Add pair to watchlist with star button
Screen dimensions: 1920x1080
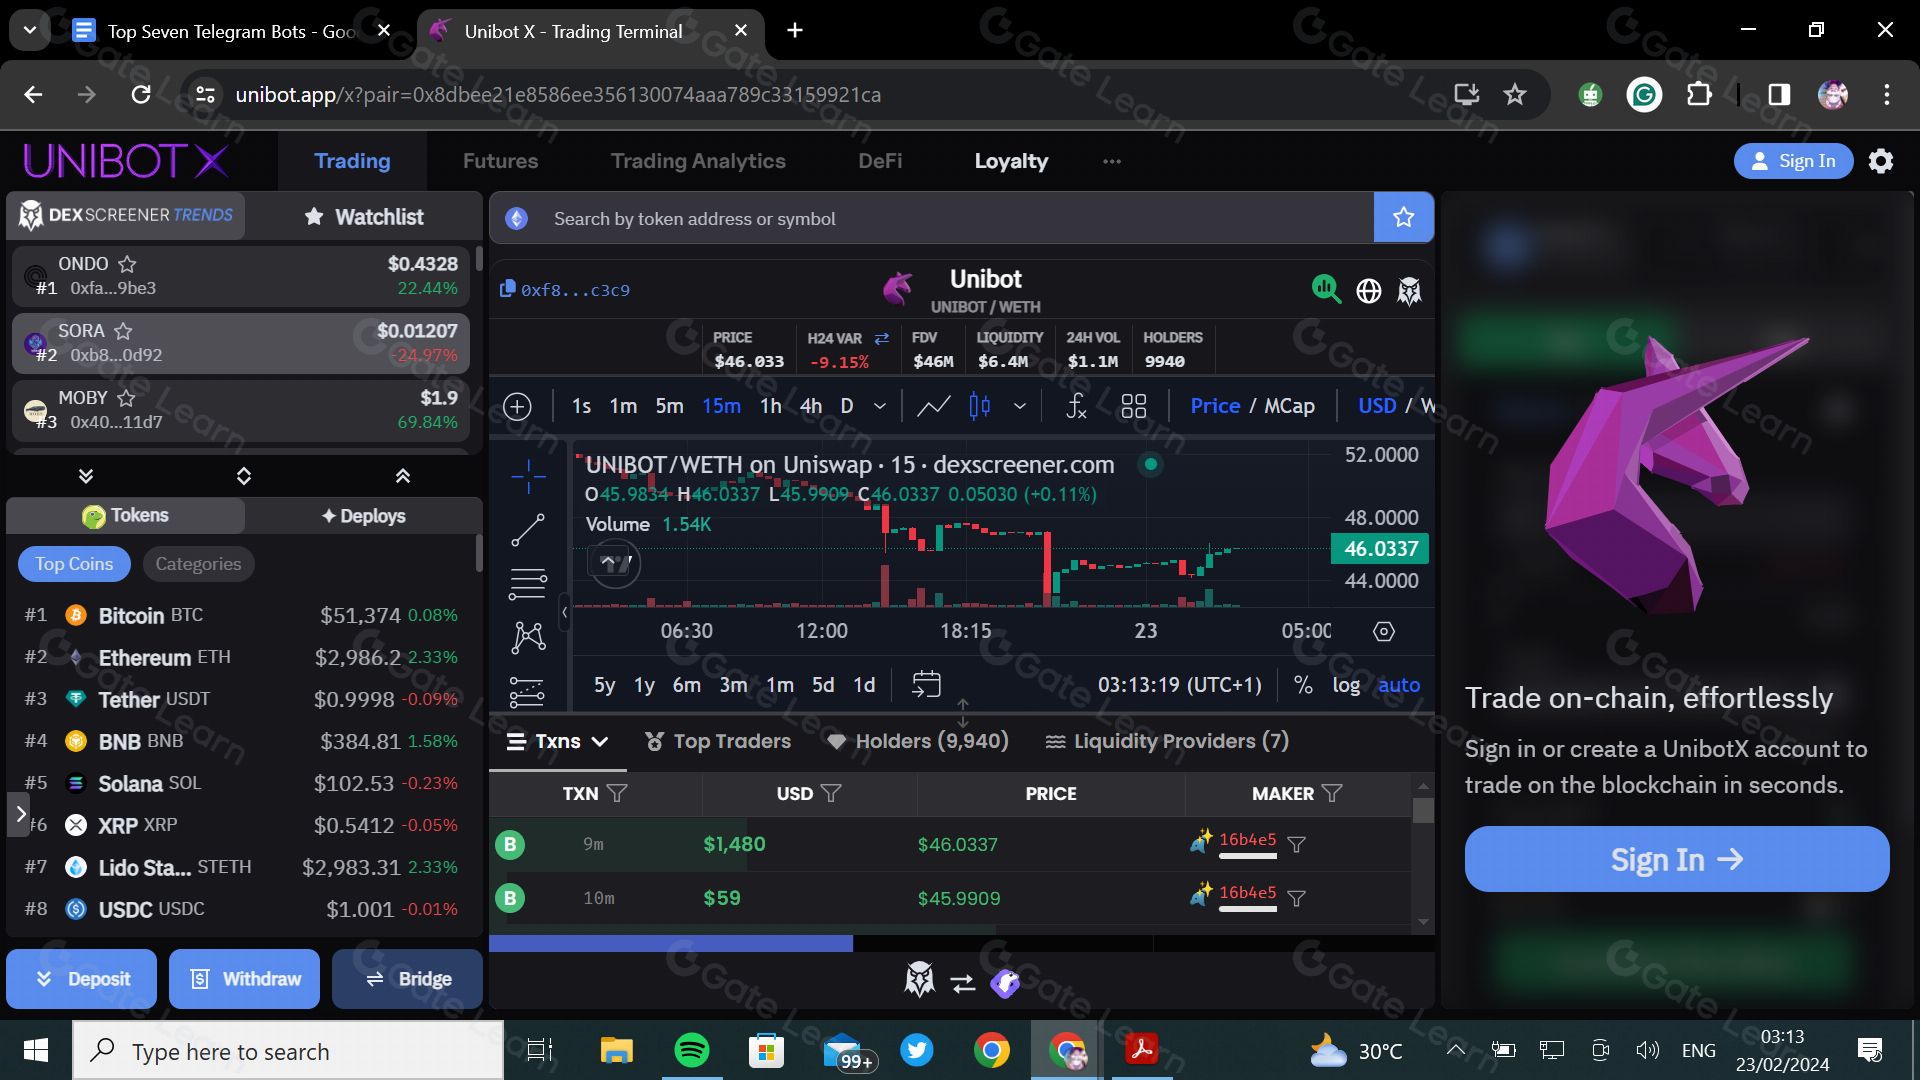[1403, 217]
